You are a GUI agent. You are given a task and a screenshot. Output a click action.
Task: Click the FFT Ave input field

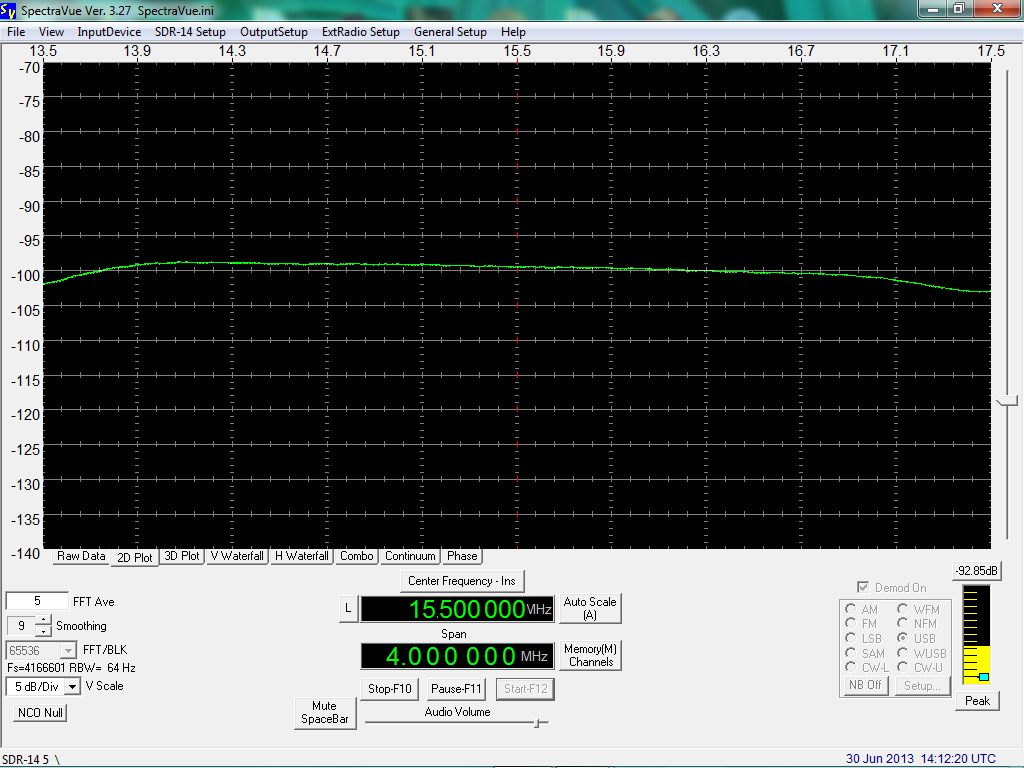36,602
